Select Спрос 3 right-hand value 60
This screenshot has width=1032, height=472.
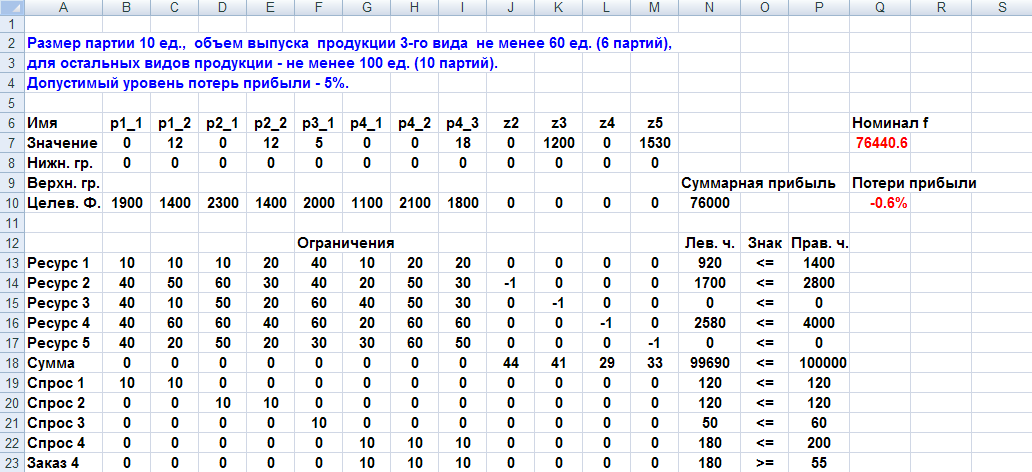pos(819,423)
